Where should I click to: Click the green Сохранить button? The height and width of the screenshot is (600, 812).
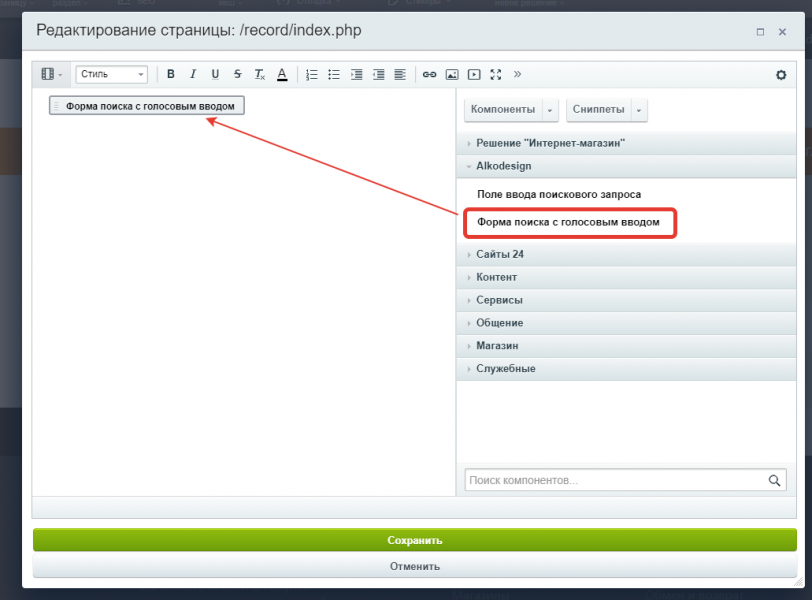click(x=414, y=540)
